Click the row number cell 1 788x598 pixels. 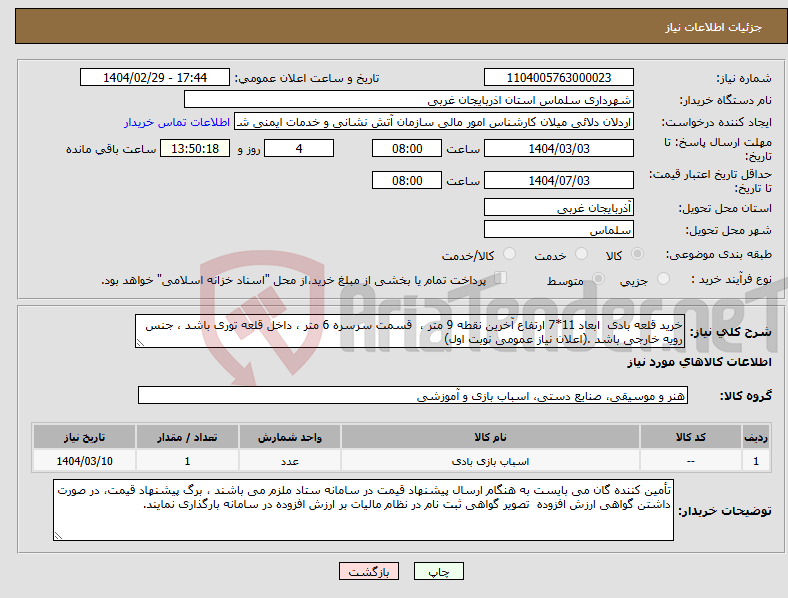click(756, 461)
